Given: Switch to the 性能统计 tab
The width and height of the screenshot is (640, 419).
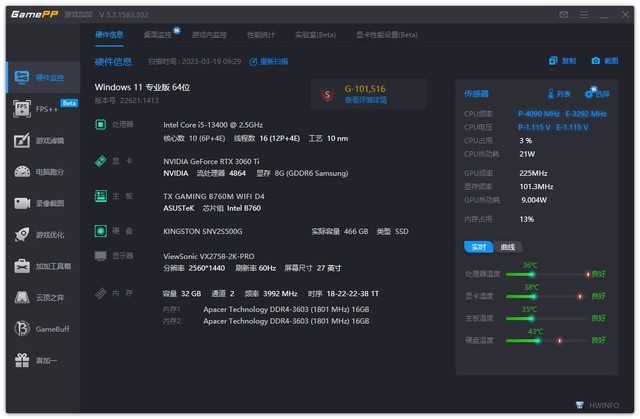Looking at the screenshot, I should click(x=261, y=34).
